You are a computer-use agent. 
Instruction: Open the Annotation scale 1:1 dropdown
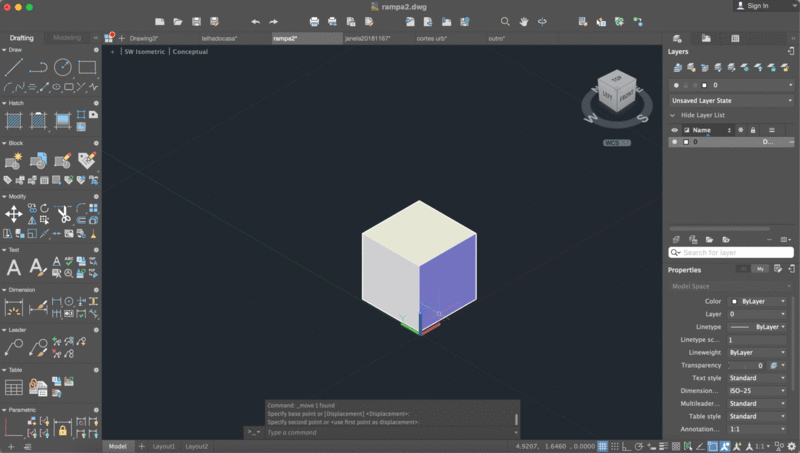click(x=757, y=429)
